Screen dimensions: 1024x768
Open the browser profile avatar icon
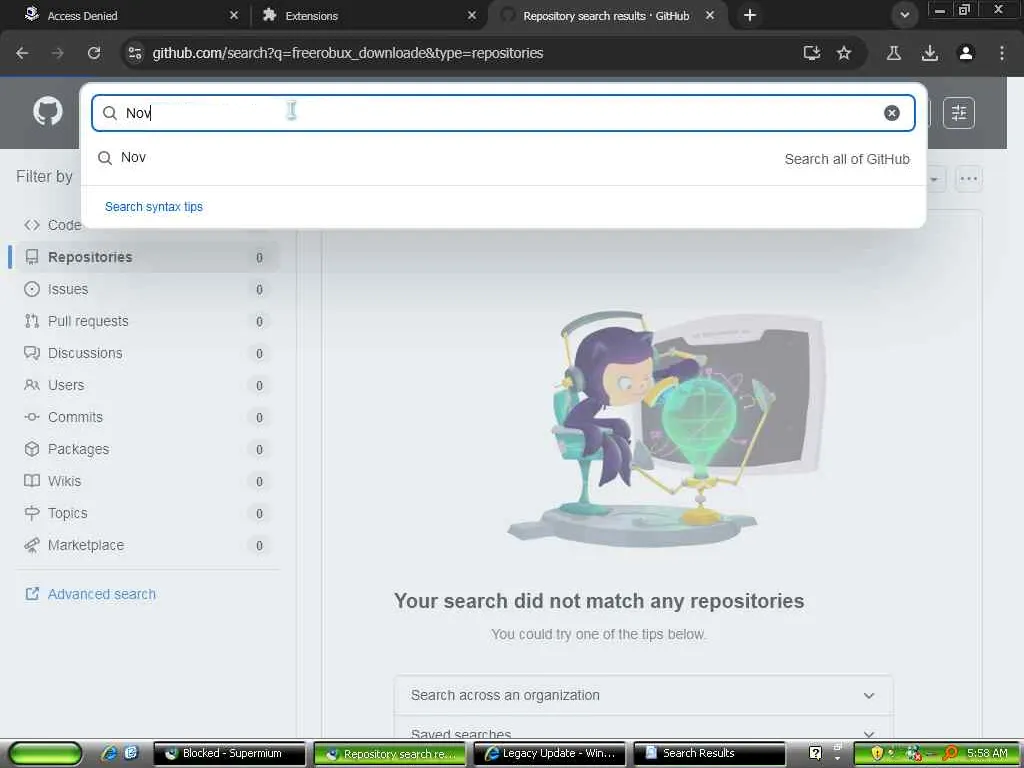pyautogui.click(x=966, y=53)
